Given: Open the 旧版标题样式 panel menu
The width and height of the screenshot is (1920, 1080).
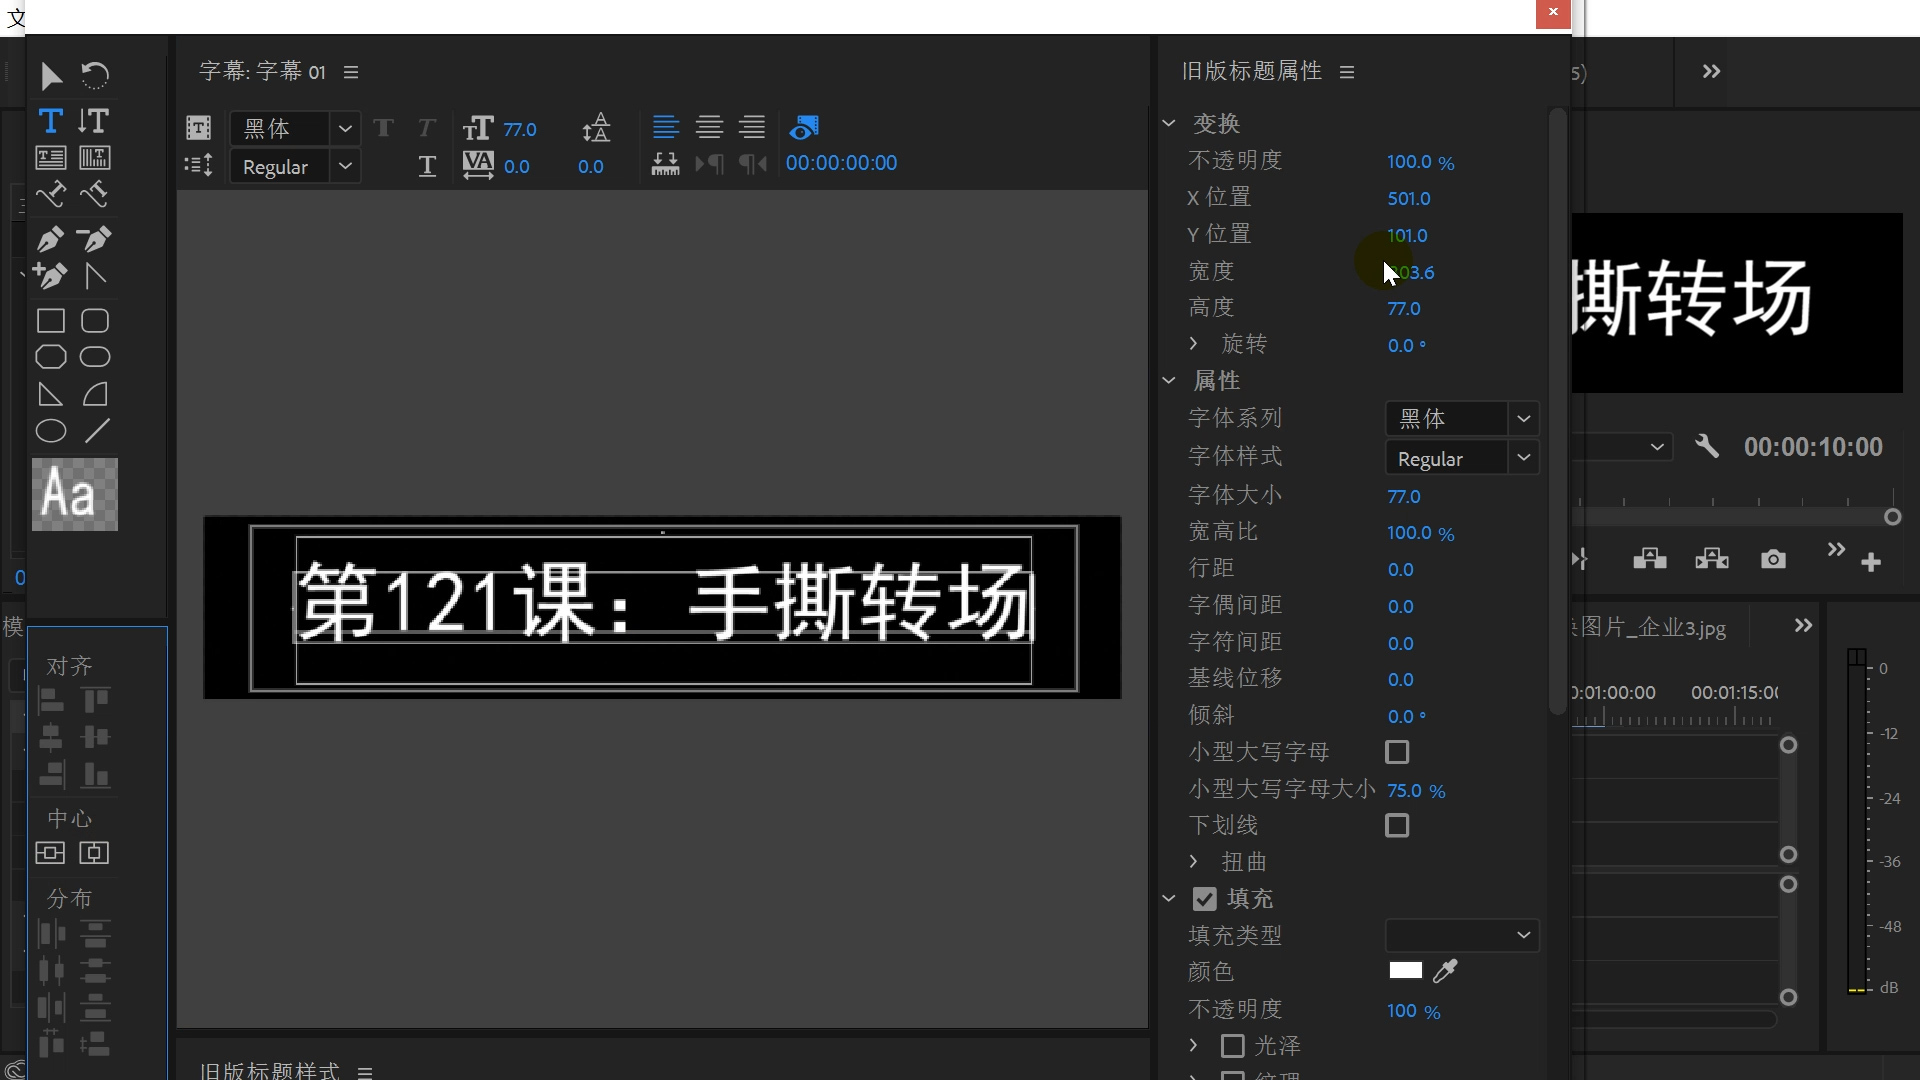Looking at the screenshot, I should click(365, 1072).
